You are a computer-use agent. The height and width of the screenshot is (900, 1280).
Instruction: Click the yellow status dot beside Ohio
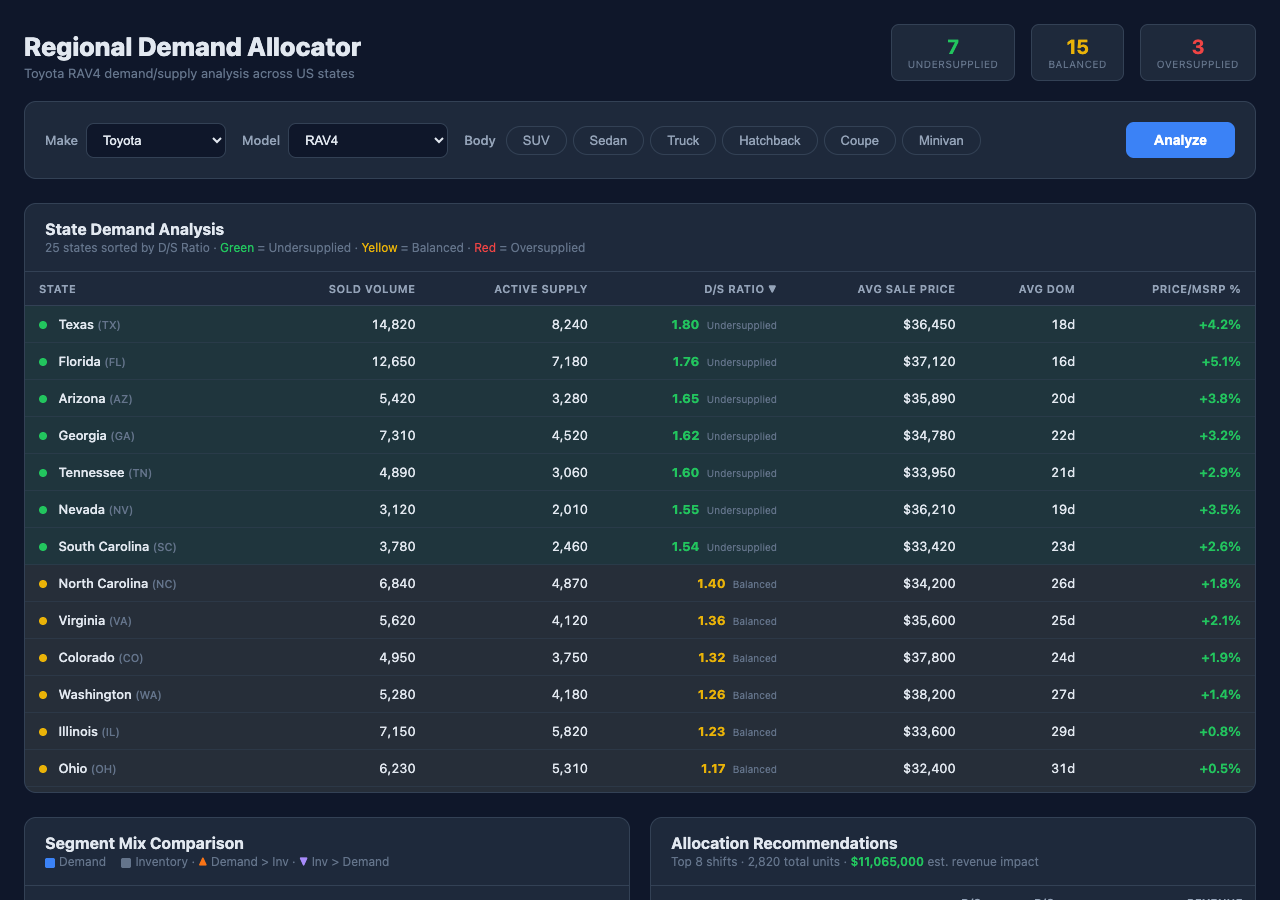point(41,768)
